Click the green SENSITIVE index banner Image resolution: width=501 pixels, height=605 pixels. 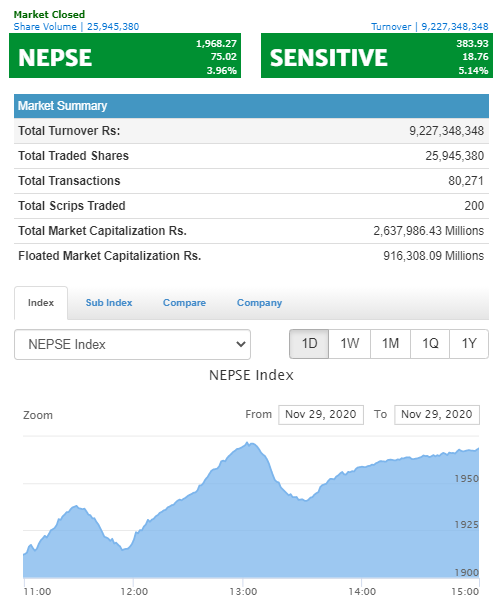[377, 56]
